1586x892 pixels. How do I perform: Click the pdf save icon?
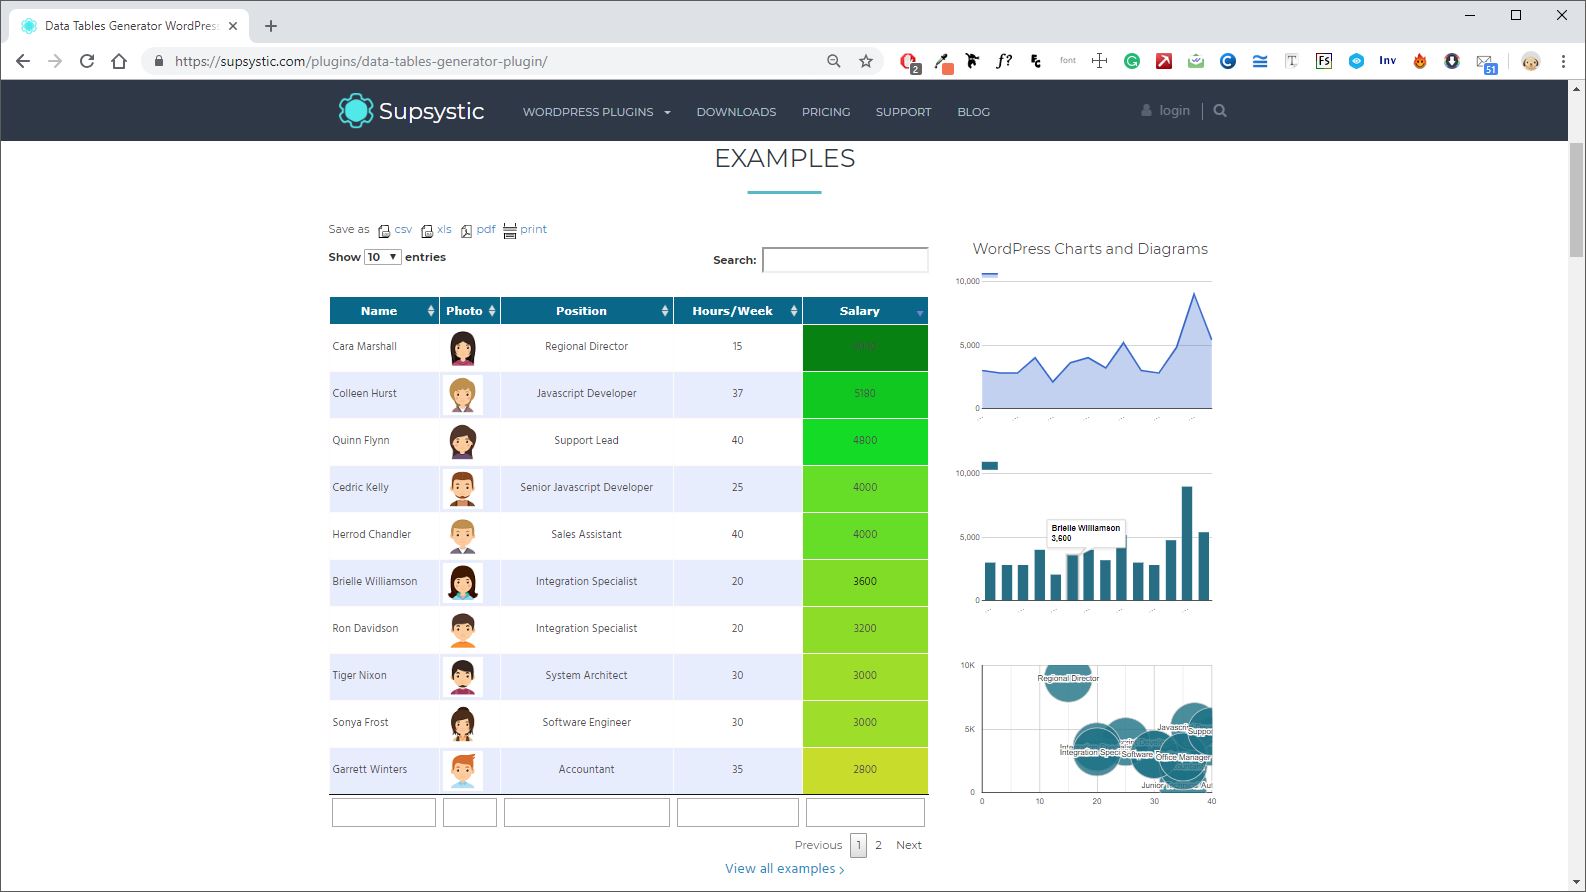[466, 231]
